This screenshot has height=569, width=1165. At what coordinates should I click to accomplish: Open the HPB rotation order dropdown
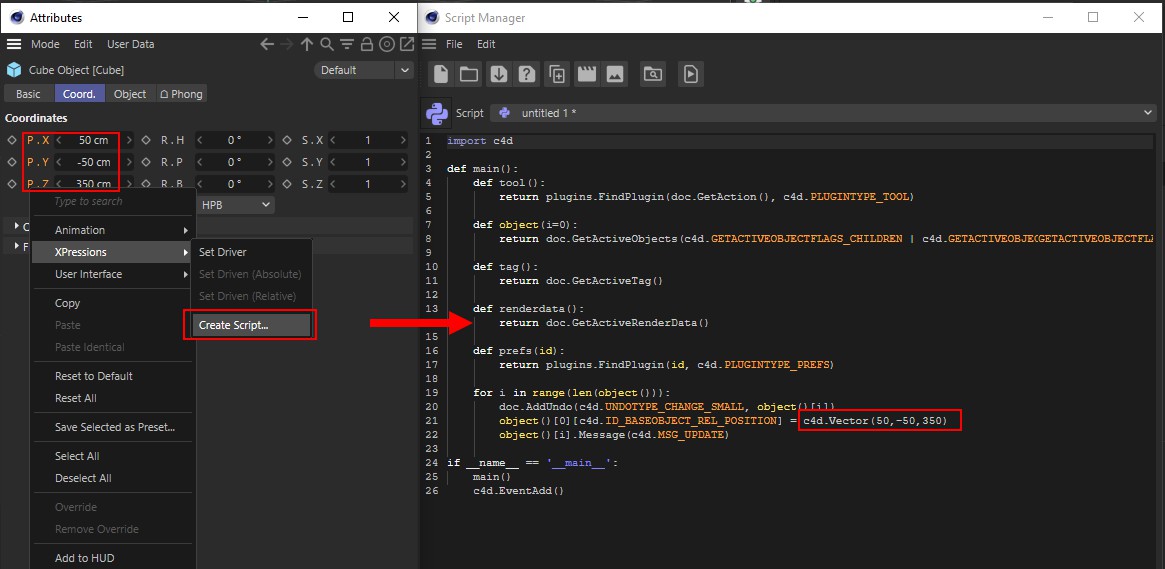(x=236, y=205)
